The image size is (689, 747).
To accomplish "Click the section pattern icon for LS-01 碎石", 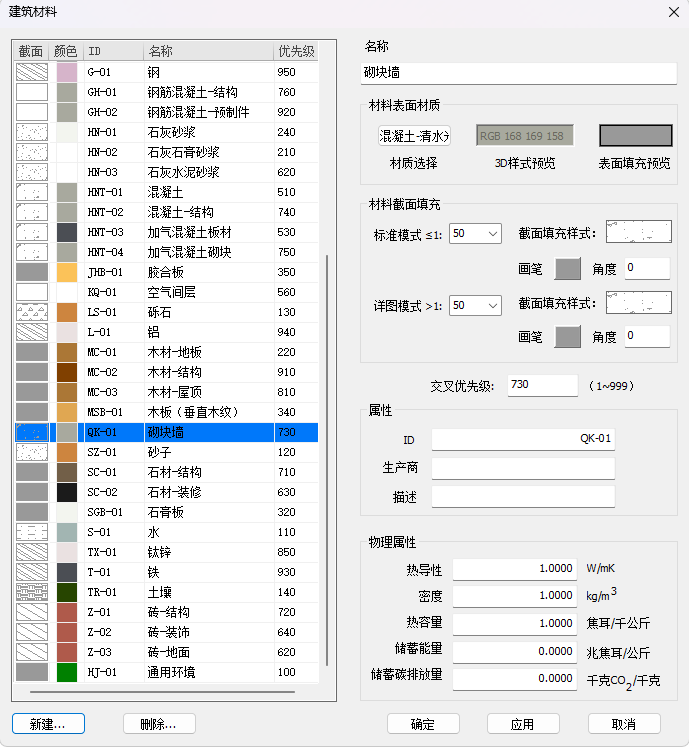I will tap(32, 312).
